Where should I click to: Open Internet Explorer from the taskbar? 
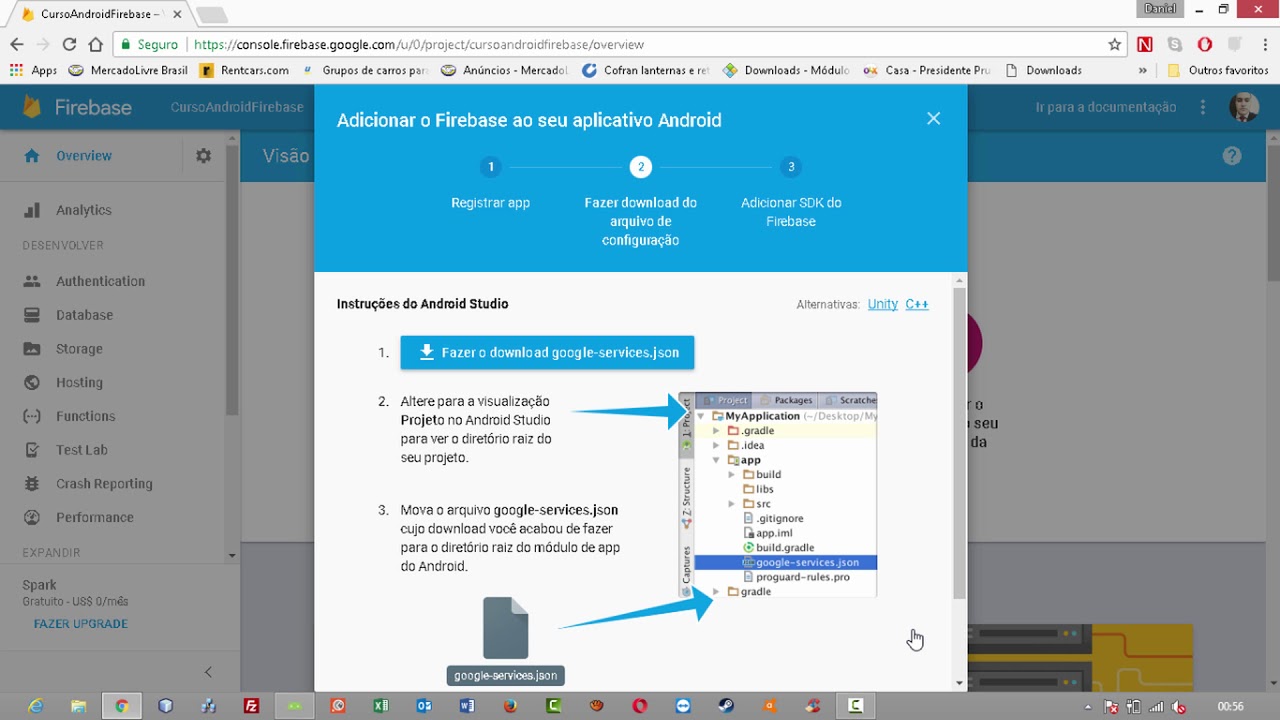pyautogui.click(x=36, y=705)
